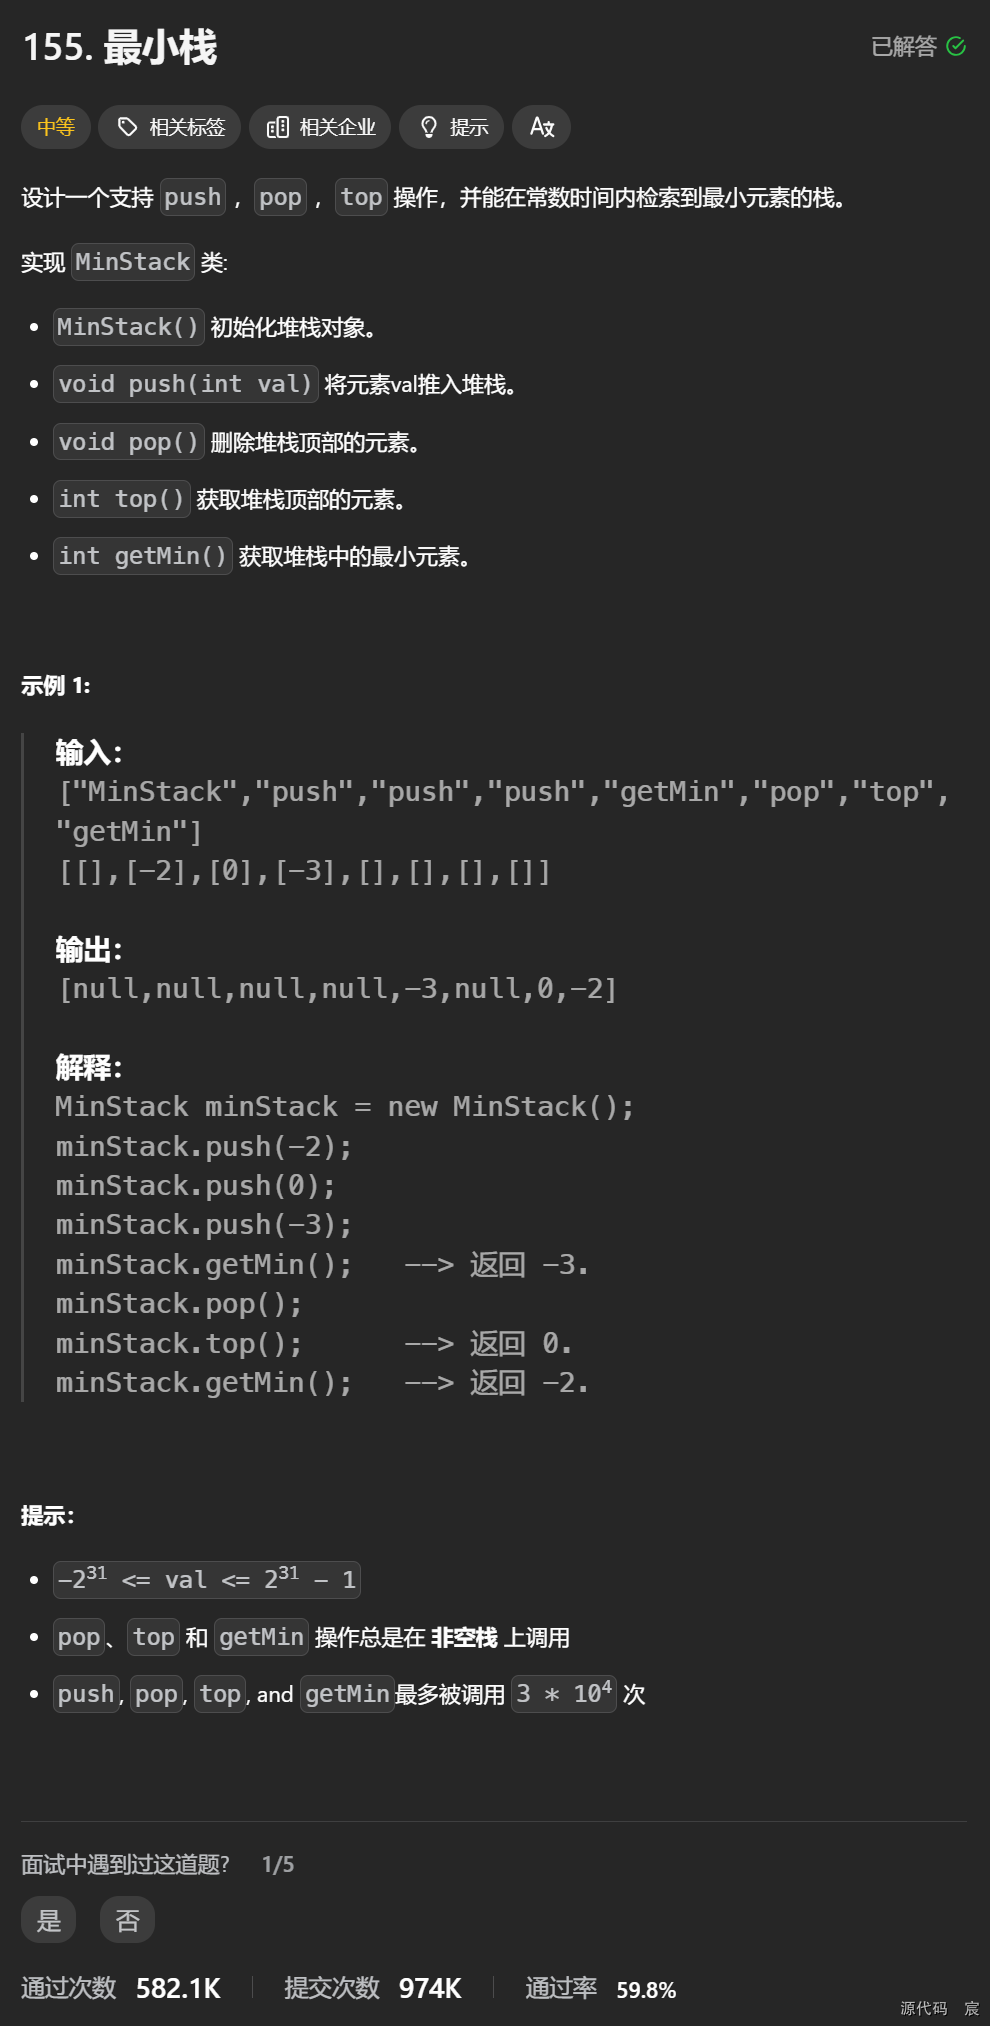Show the 提示 lightbulb hint
This screenshot has width=990, height=2026.
[x=451, y=127]
